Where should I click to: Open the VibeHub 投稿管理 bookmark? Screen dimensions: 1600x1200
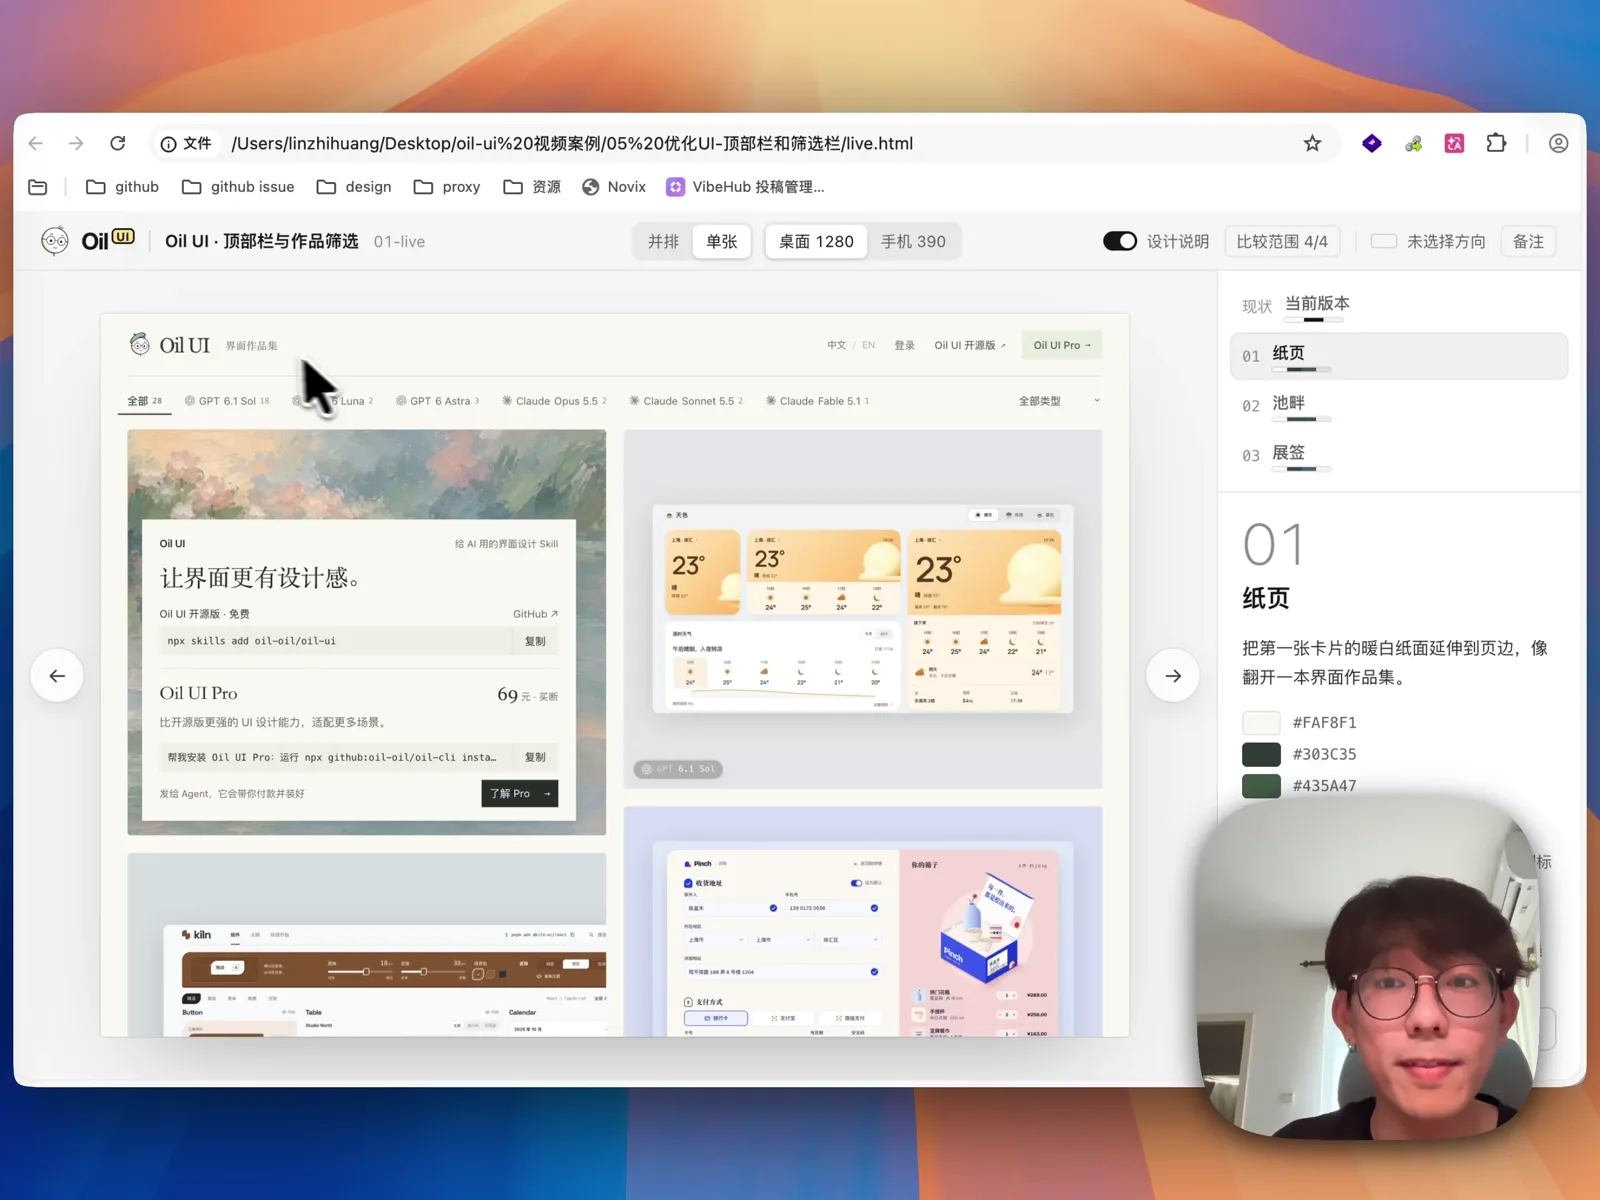click(x=746, y=187)
